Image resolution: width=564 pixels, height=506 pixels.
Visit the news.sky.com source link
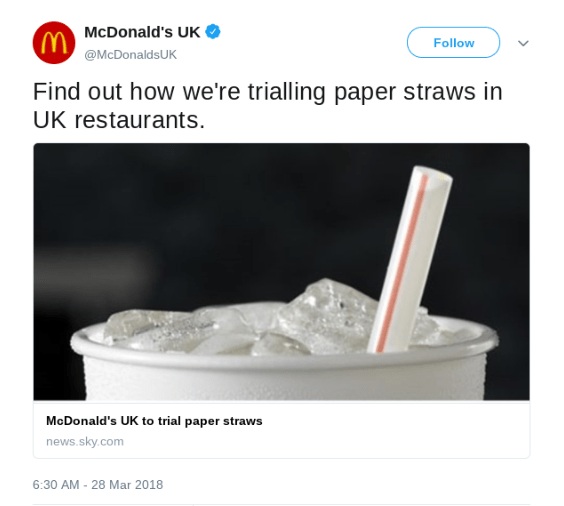(85, 441)
